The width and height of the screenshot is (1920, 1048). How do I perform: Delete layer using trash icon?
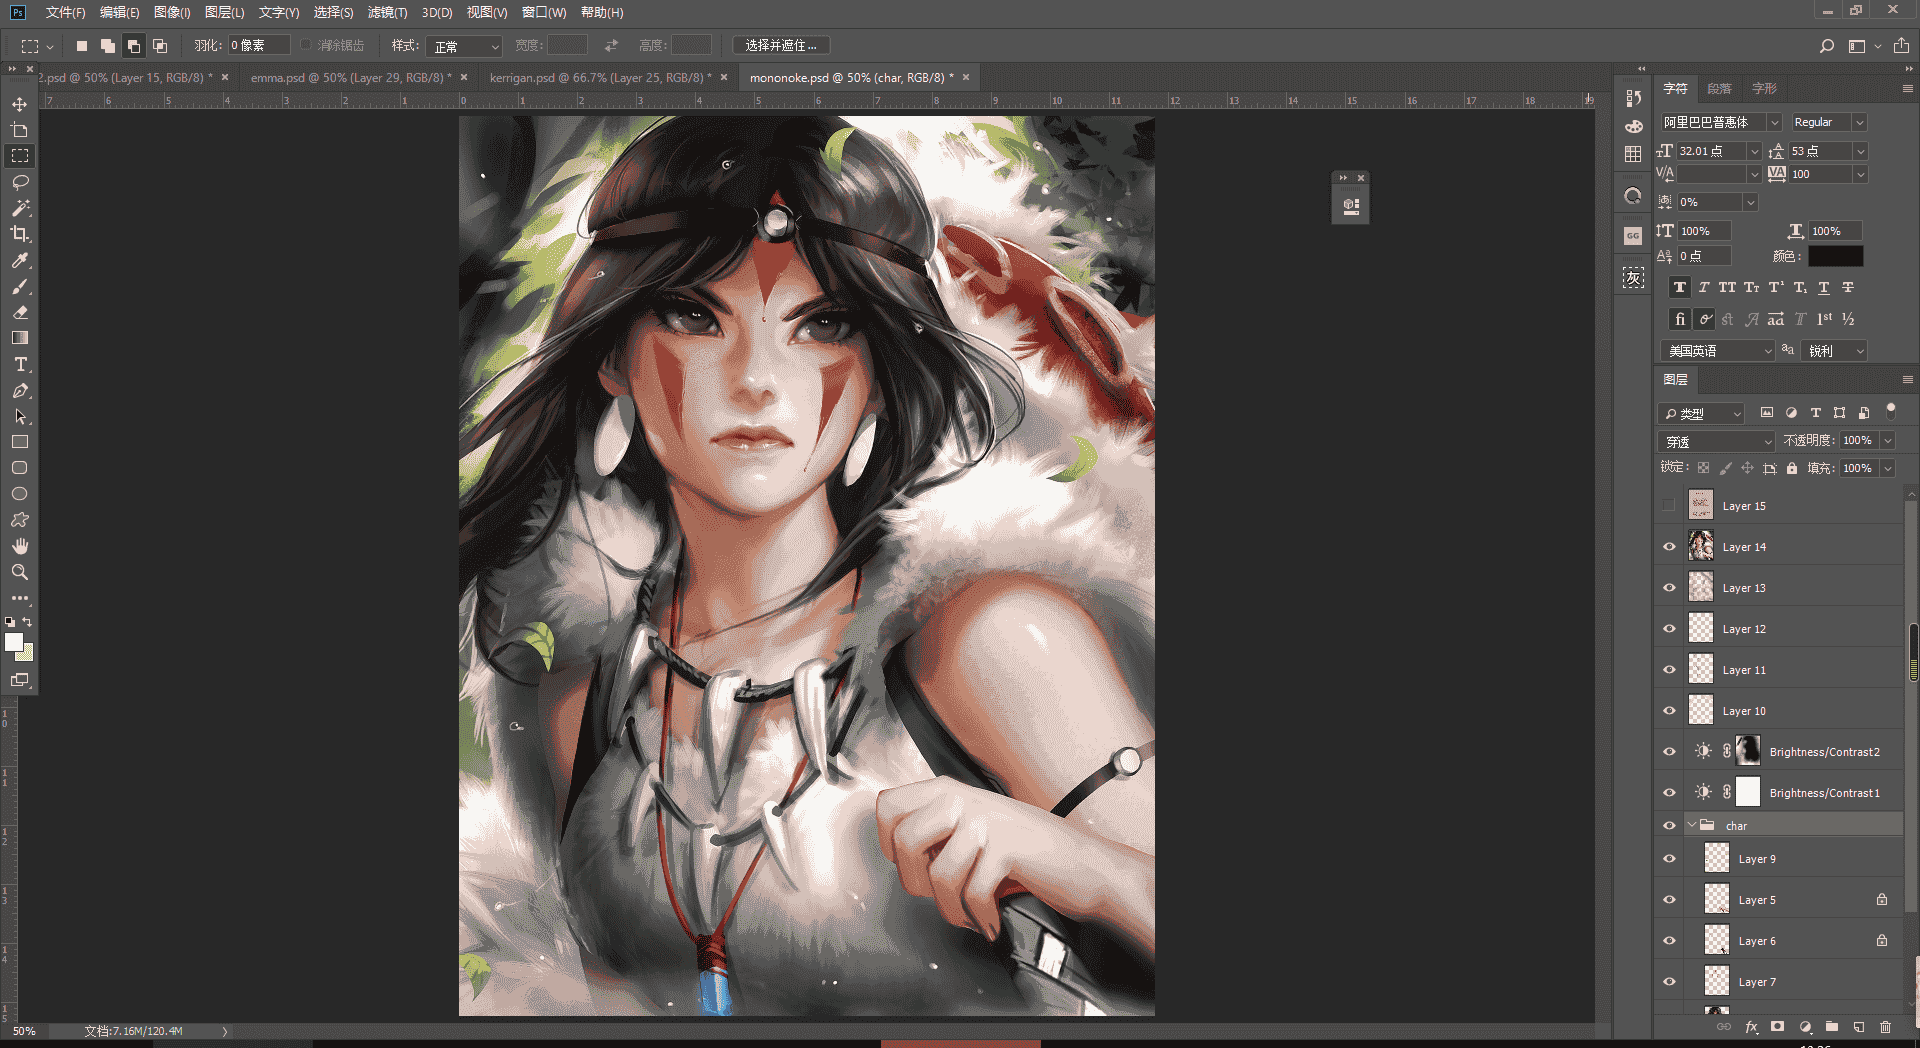tap(1885, 1027)
